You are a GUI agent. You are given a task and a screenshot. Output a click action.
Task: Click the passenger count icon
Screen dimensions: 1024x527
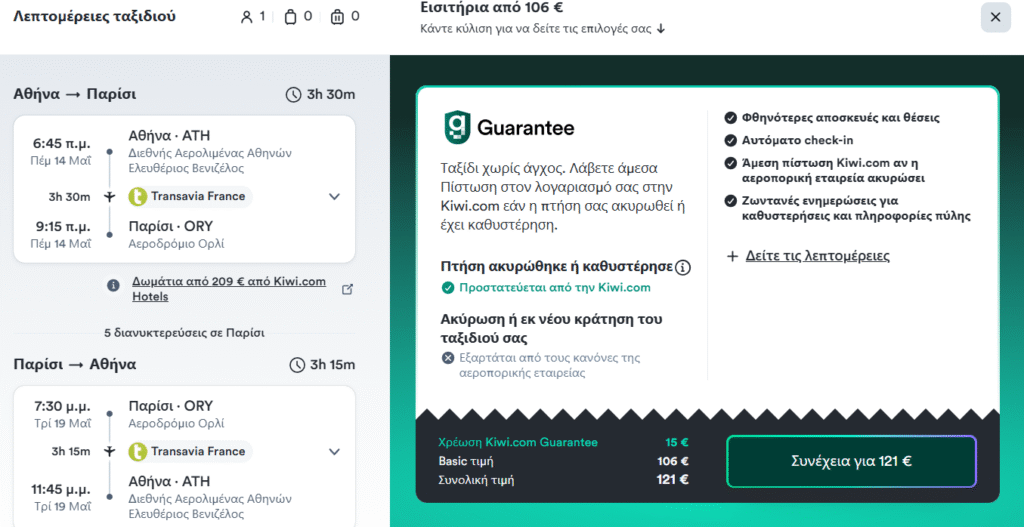point(247,17)
